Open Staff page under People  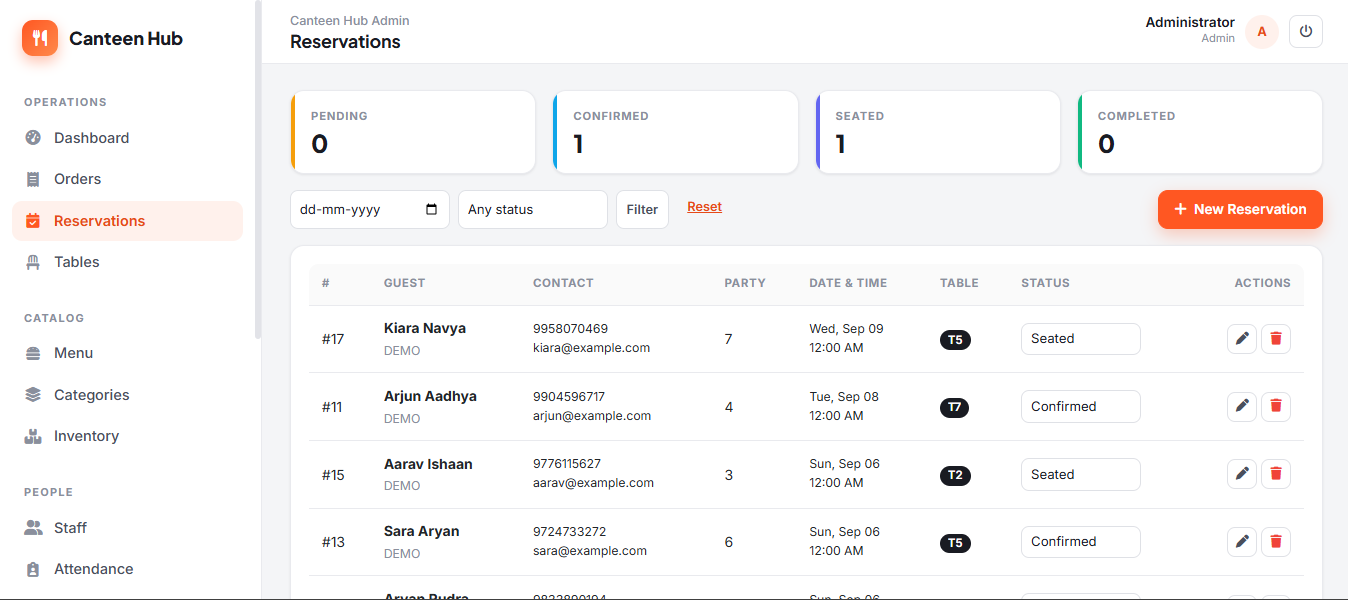(127, 528)
